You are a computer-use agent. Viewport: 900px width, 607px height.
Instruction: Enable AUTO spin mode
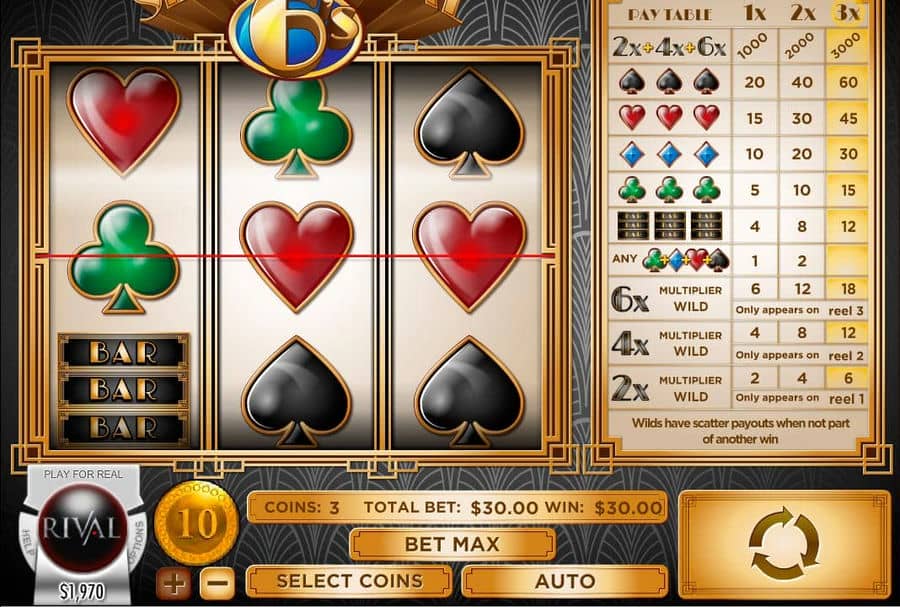[x=565, y=581]
